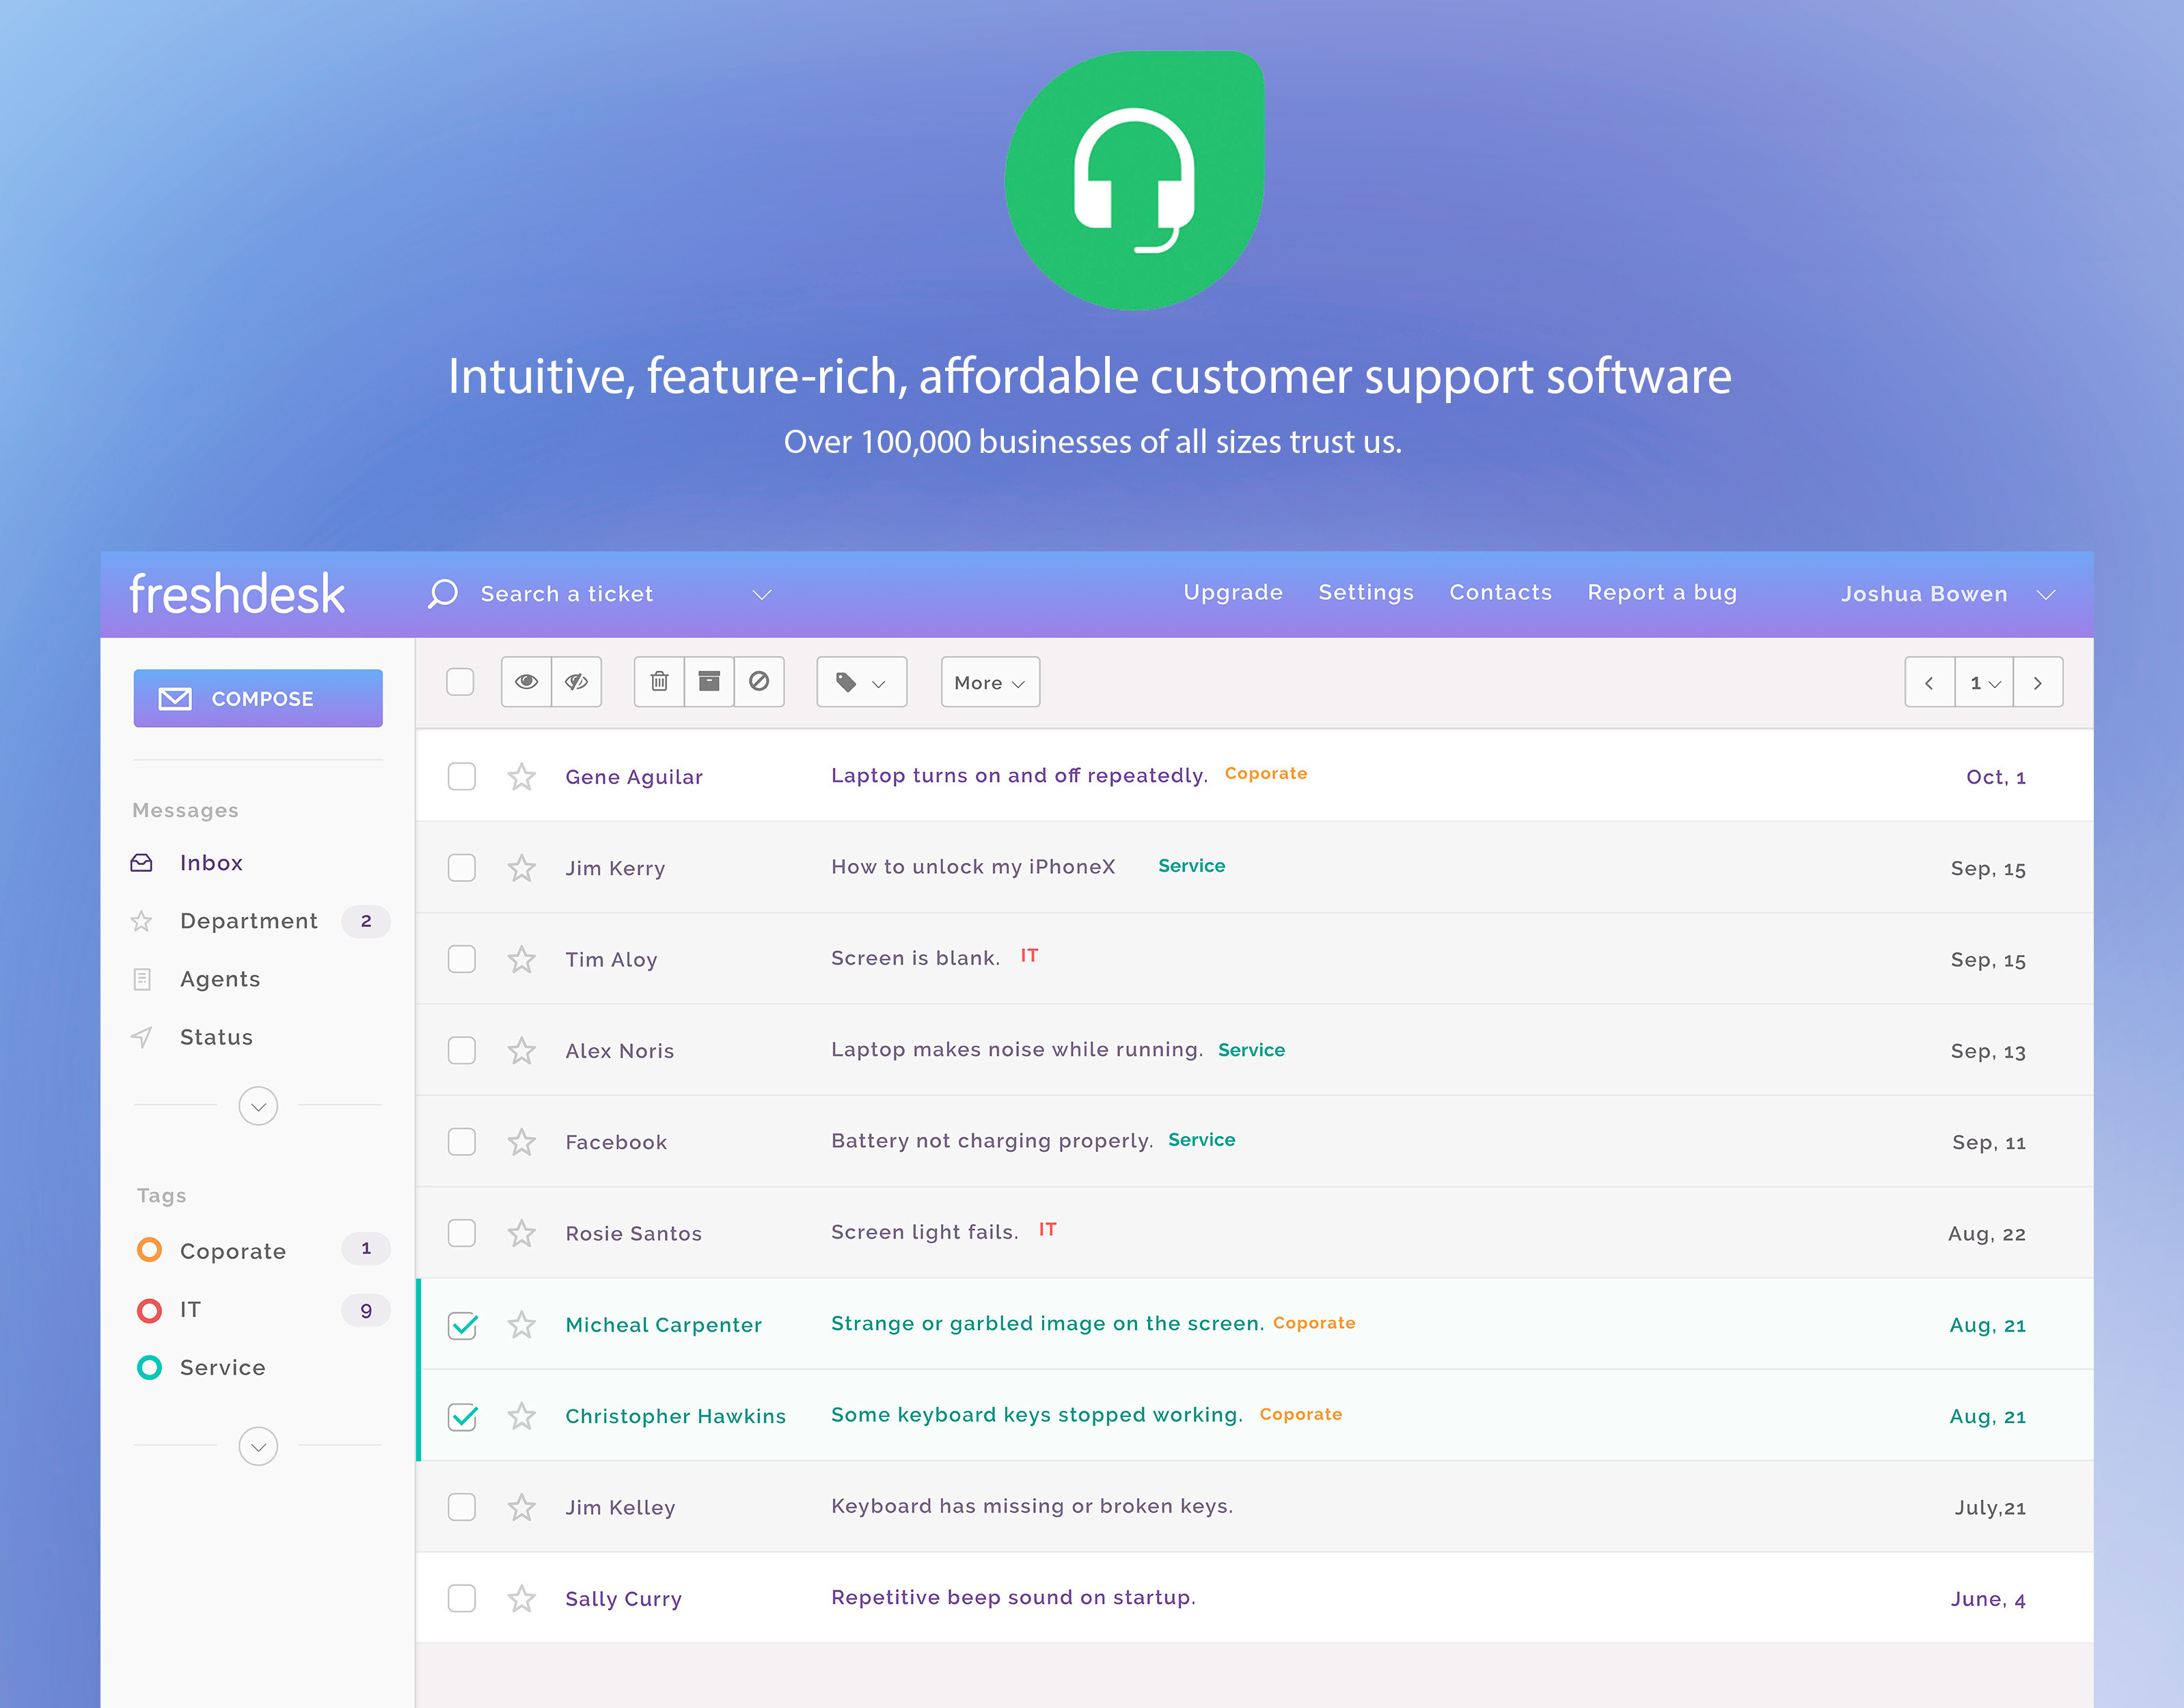Screen dimensions: 2184x1708
Task: Click the Status paper-plane icon
Action: [142, 1037]
